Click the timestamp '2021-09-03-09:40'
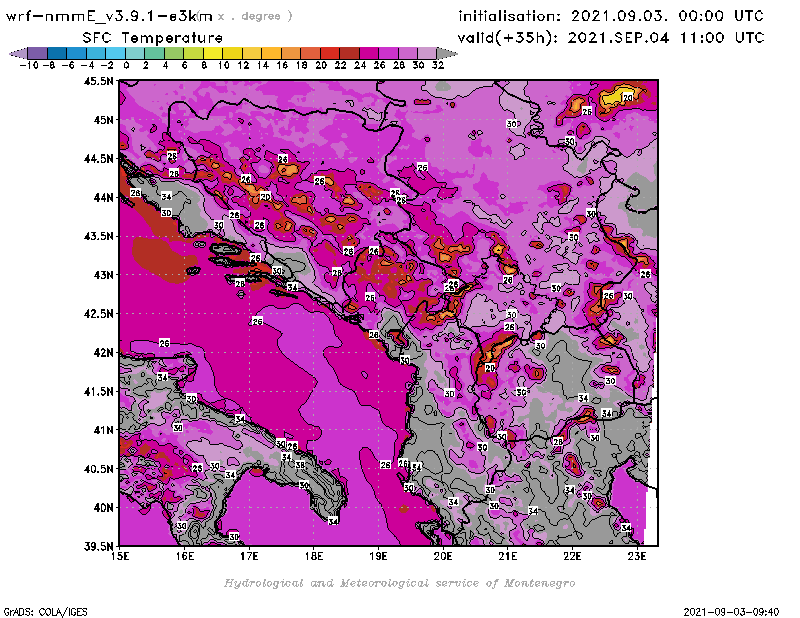Viewport: 800px width, 618px height. (x=731, y=612)
